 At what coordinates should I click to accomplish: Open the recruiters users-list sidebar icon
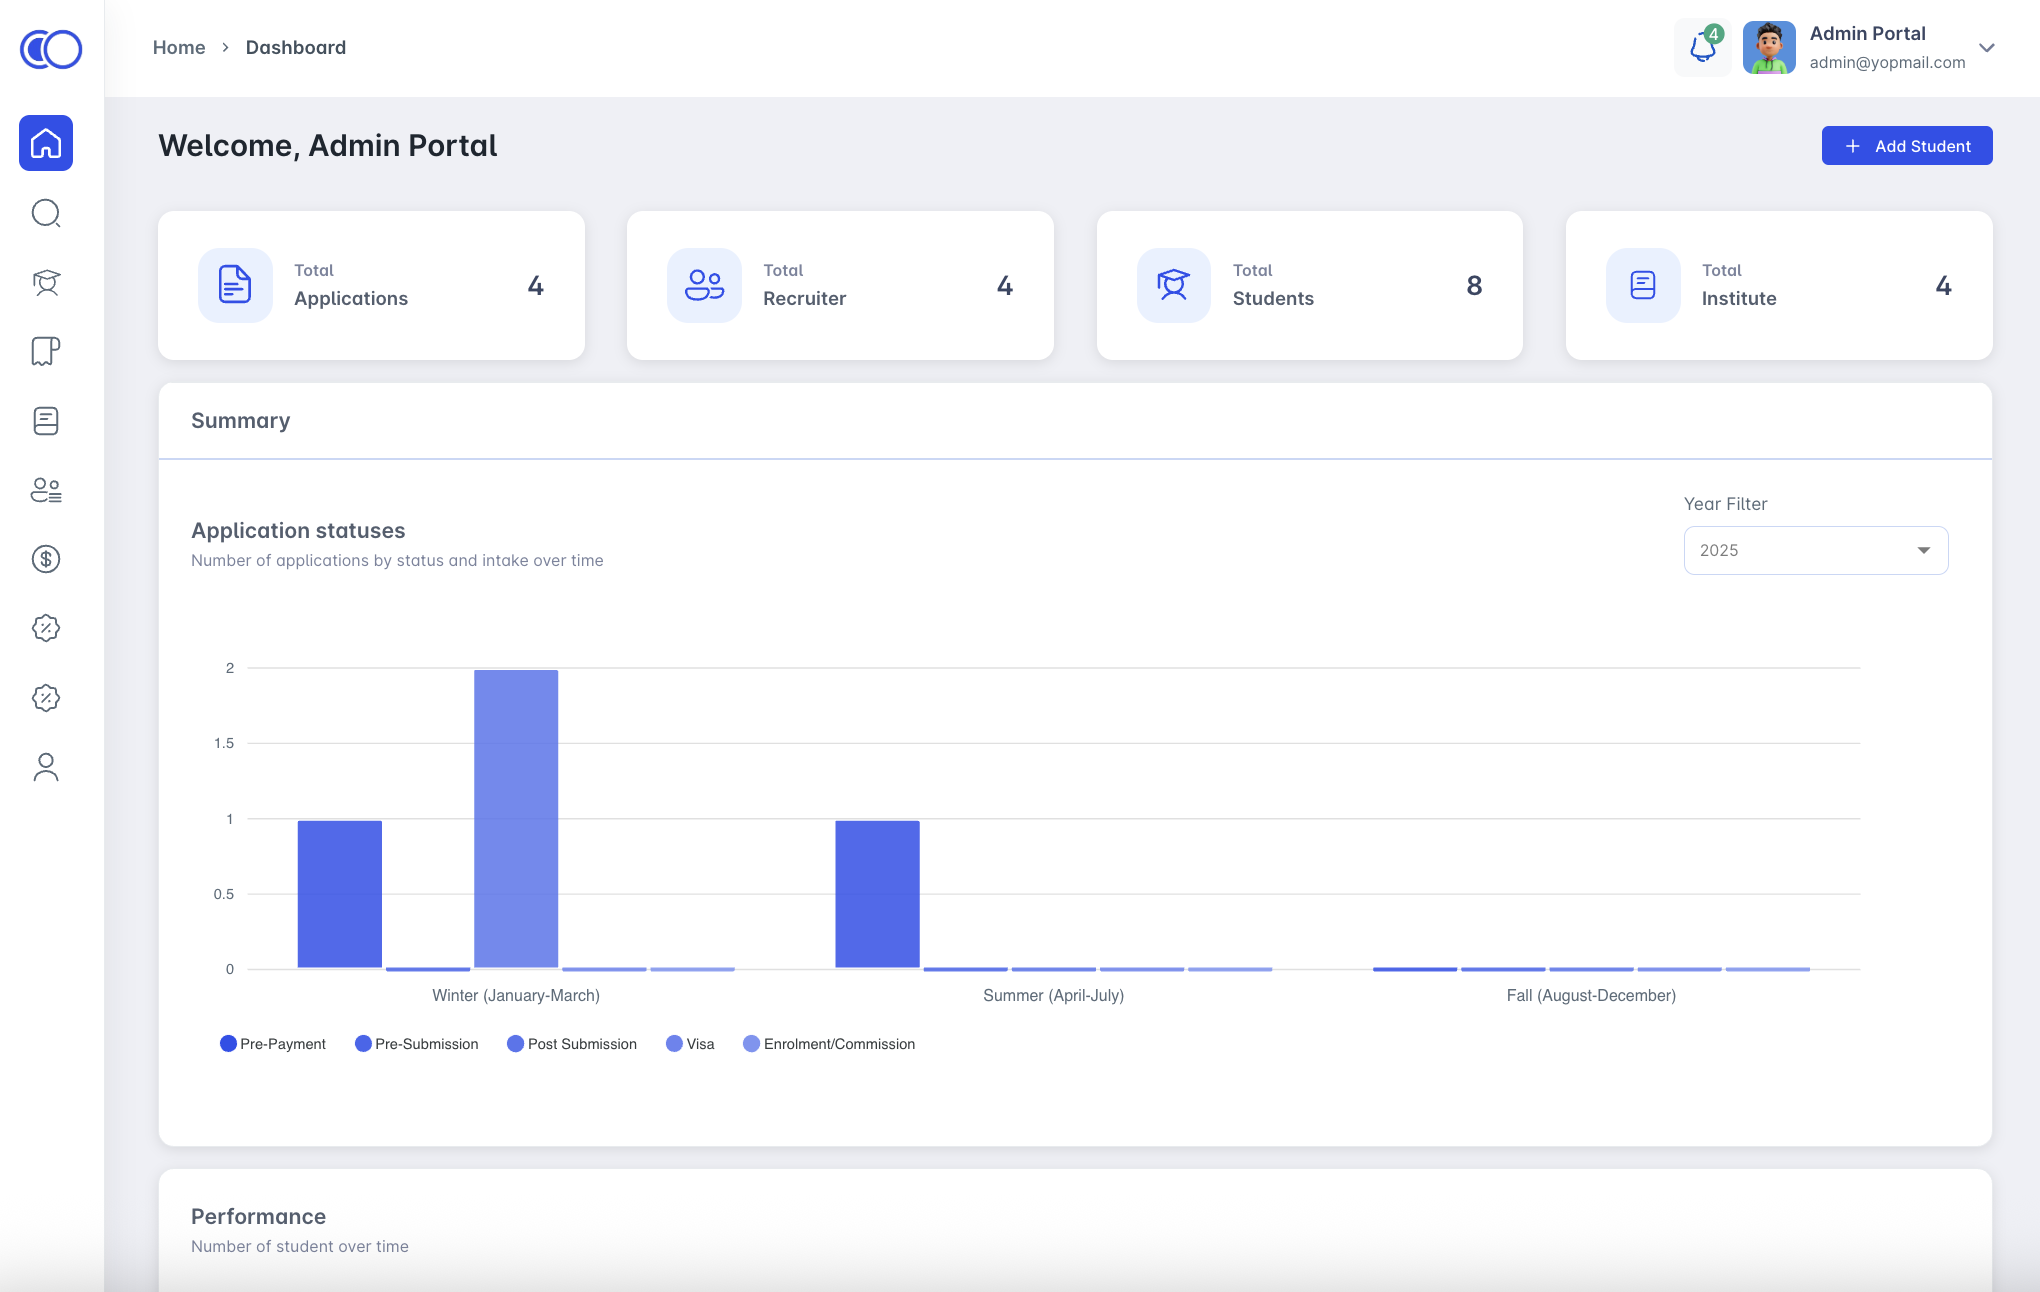(46, 490)
